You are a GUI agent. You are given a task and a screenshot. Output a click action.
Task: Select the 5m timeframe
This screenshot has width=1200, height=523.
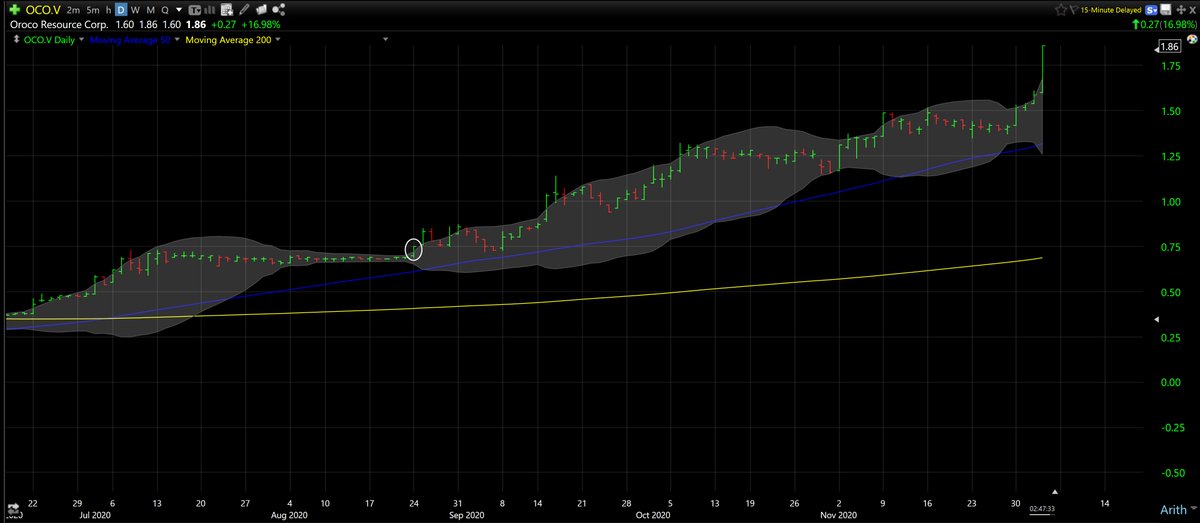93,10
